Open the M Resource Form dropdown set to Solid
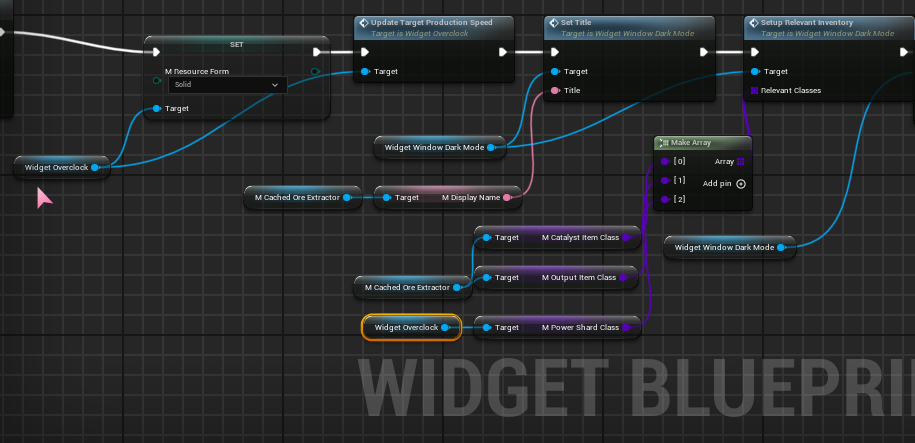915x443 pixels. 228,85
